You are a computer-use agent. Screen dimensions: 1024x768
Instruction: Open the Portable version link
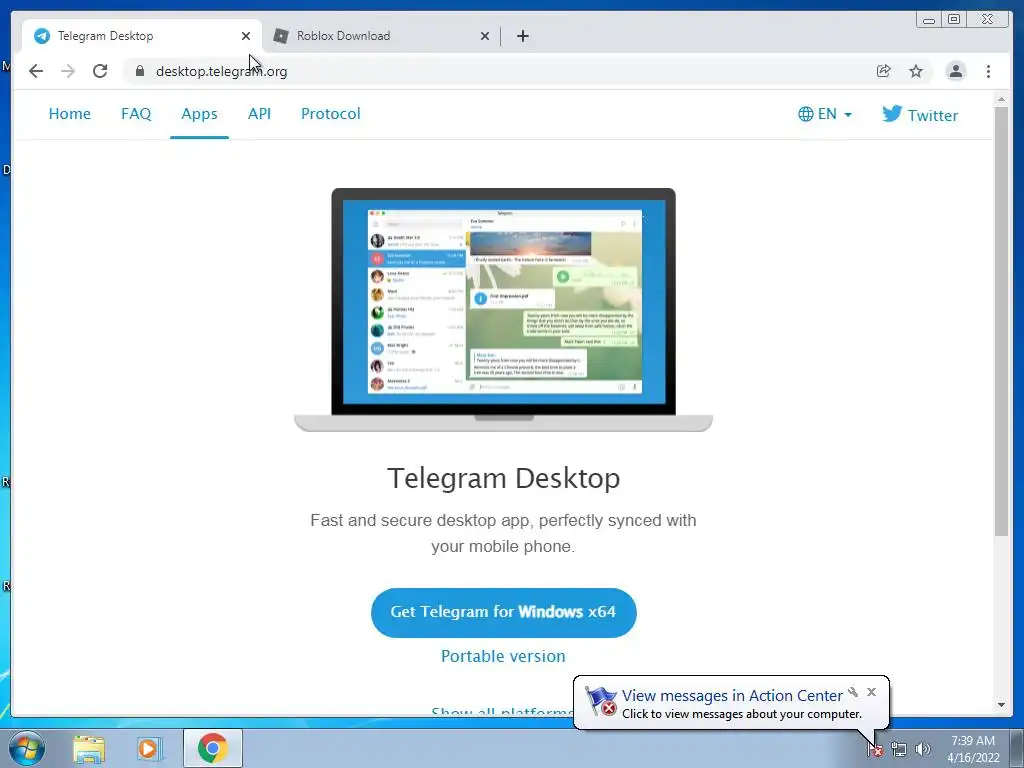click(x=503, y=656)
